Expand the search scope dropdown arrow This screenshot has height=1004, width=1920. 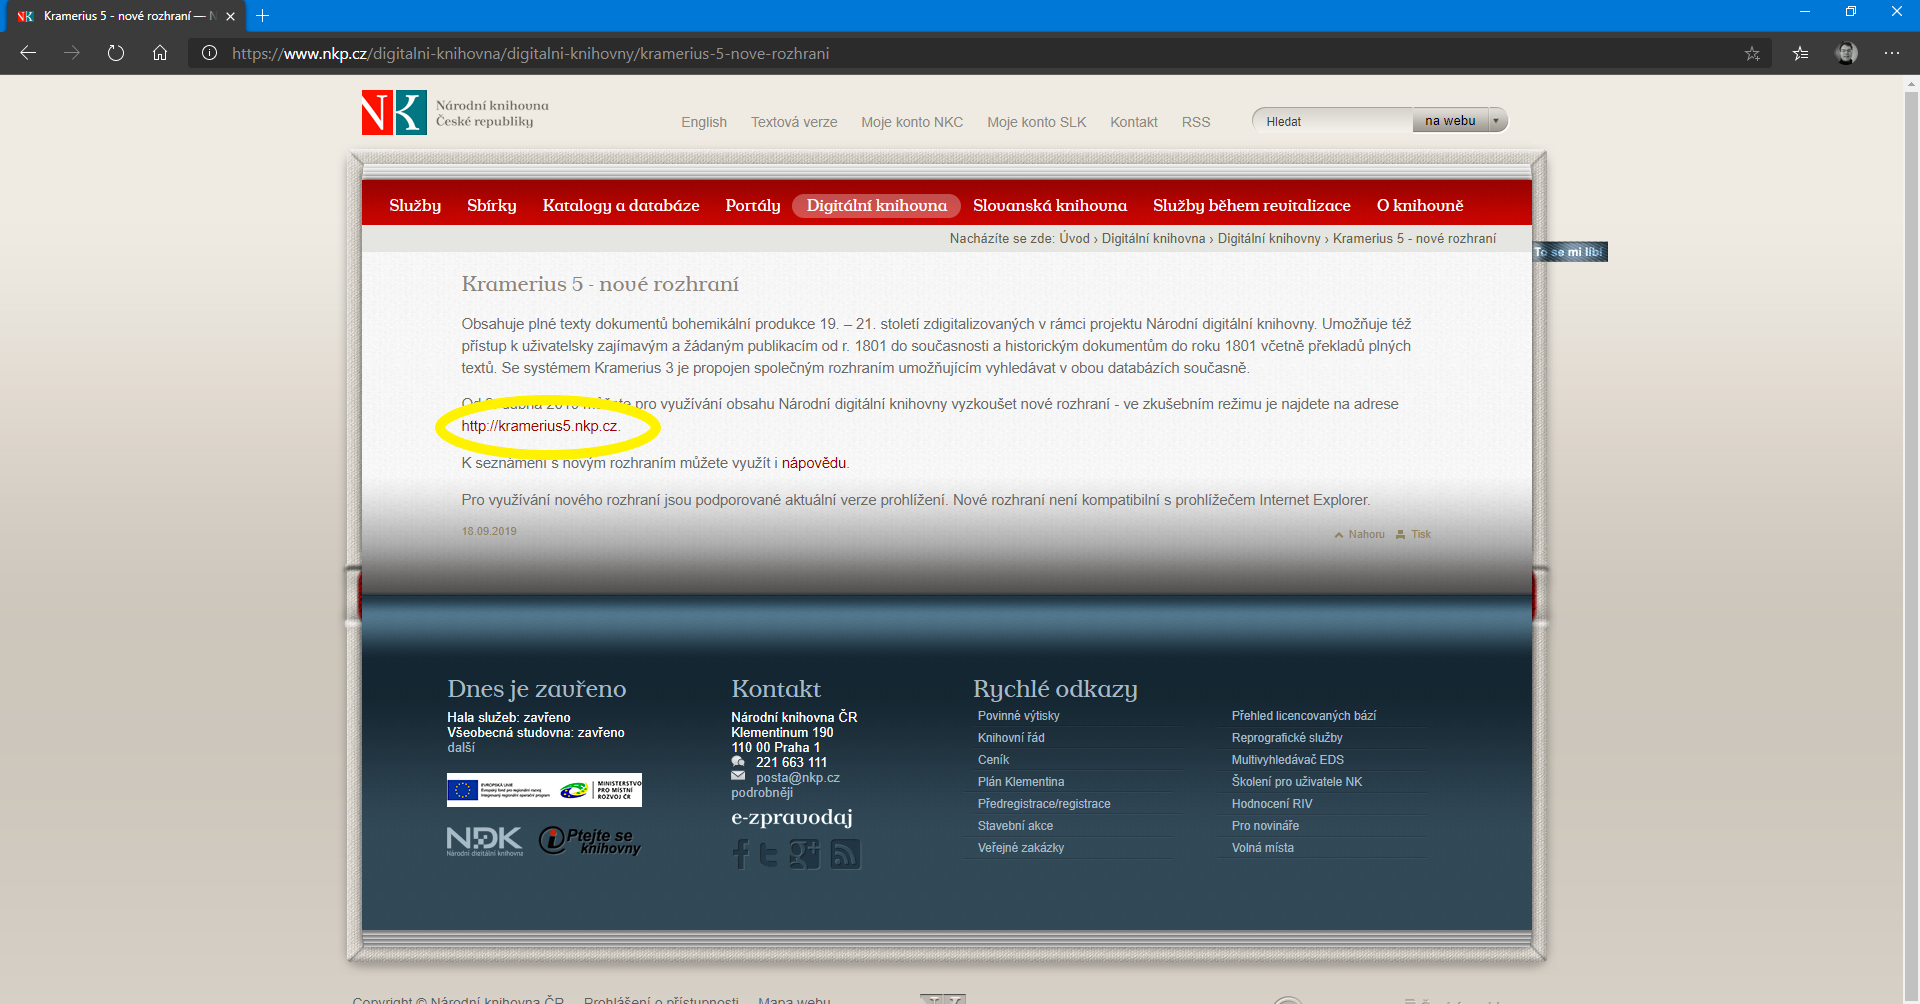tap(1496, 121)
